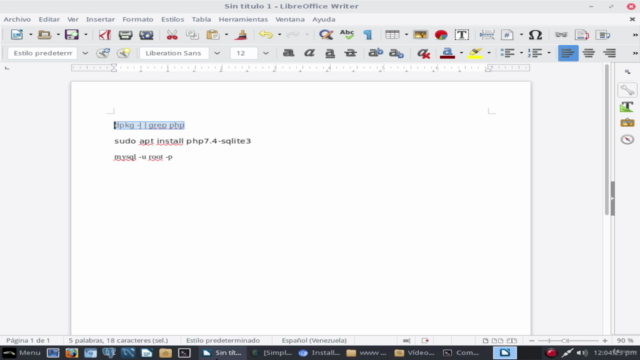Screen dimensions: 640x360
Task: Export directly as PDF
Action: 105,35
